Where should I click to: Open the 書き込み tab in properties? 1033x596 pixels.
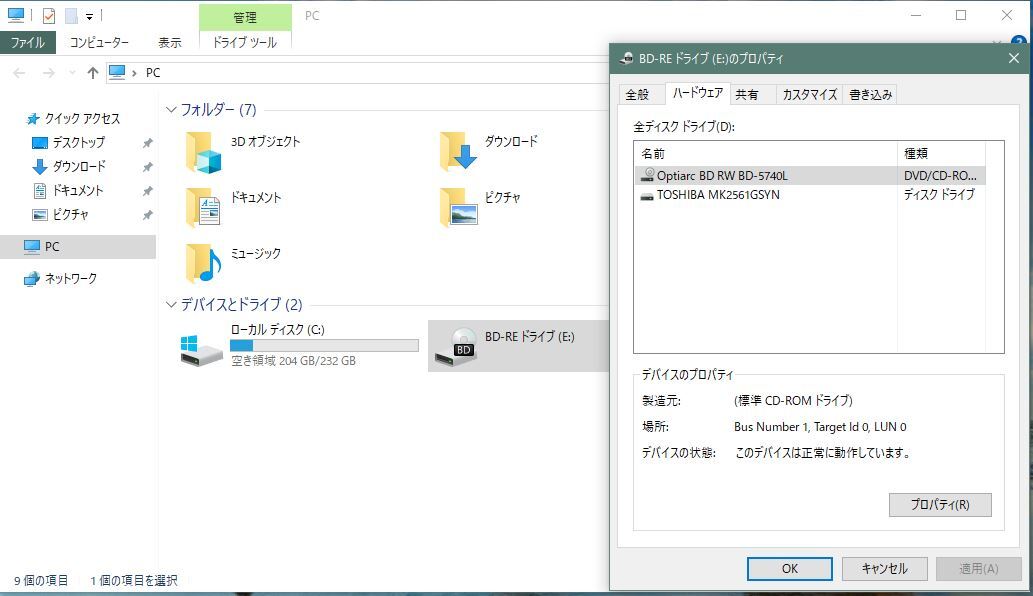(870, 94)
